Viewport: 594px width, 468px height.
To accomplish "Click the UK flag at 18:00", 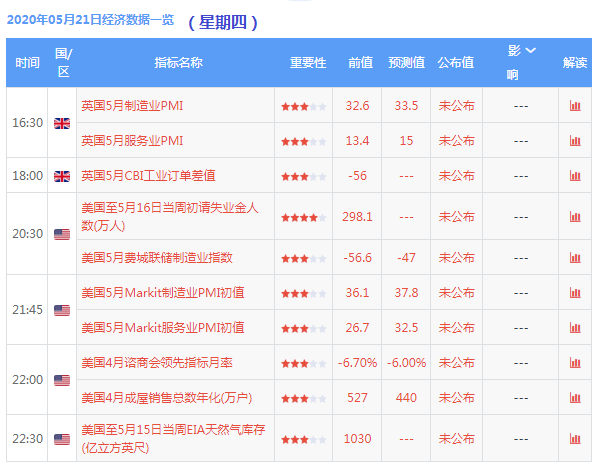I will click(x=62, y=176).
